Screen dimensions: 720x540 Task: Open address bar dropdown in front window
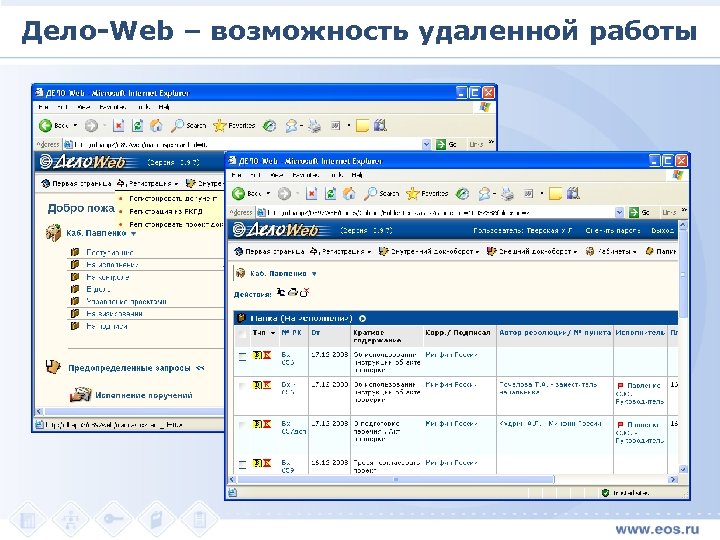(619, 213)
